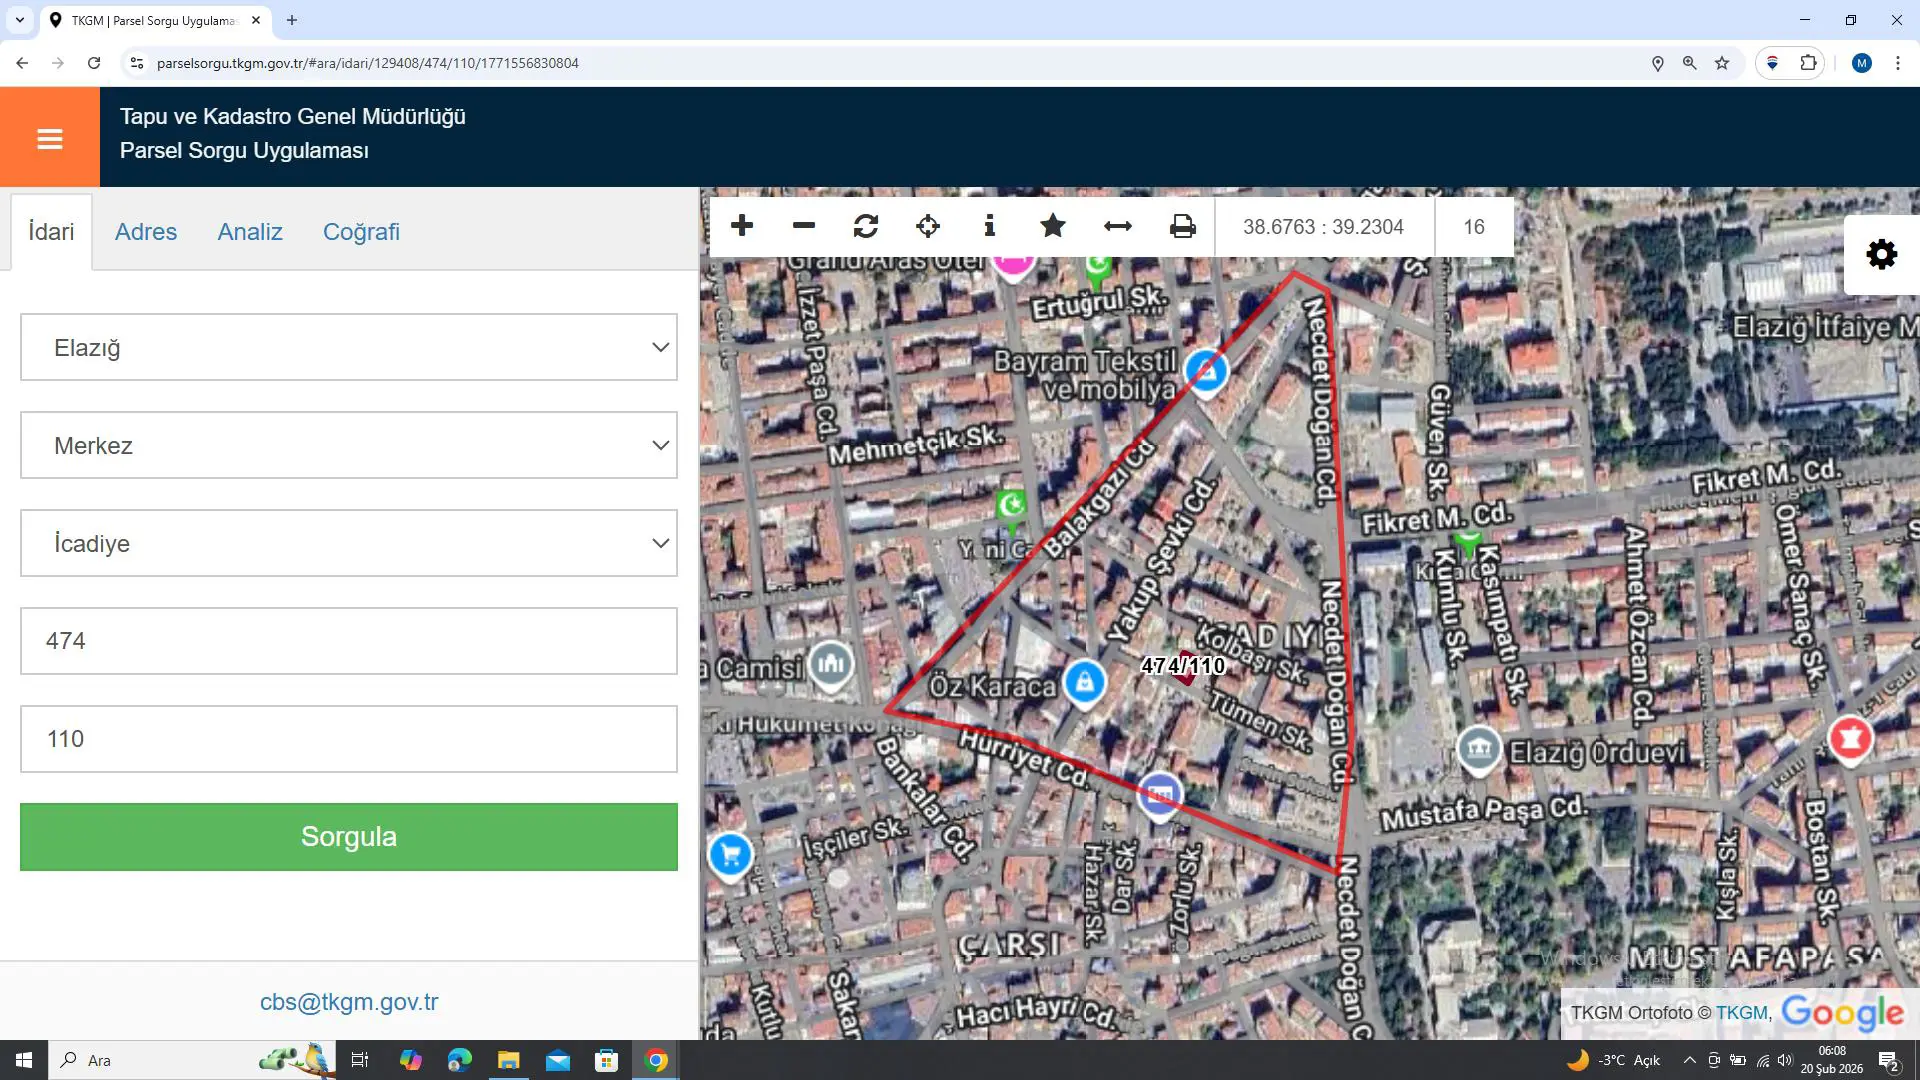Click the Öz Karaca map pin
Screen dimensions: 1920x1080
[x=1084, y=684]
